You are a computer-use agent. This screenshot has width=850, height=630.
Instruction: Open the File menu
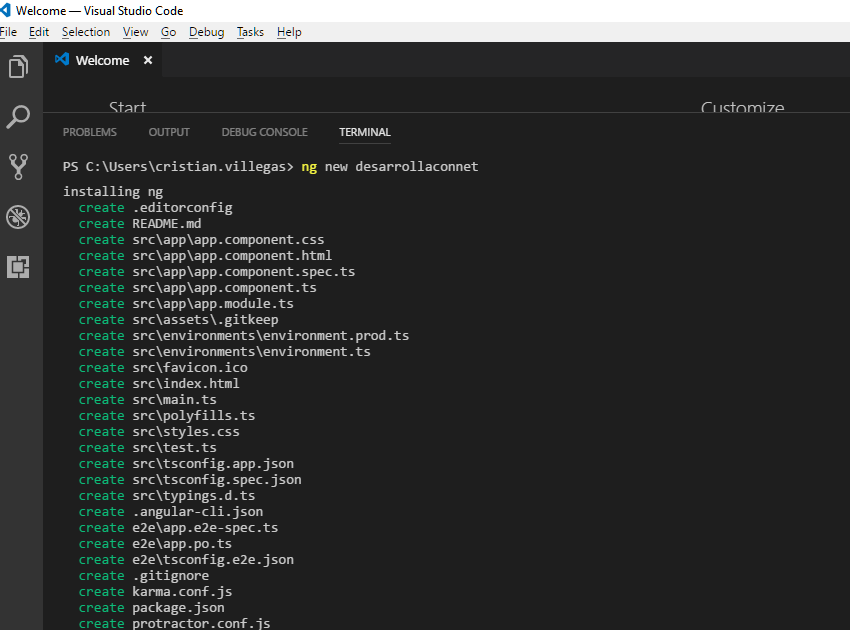coord(9,31)
